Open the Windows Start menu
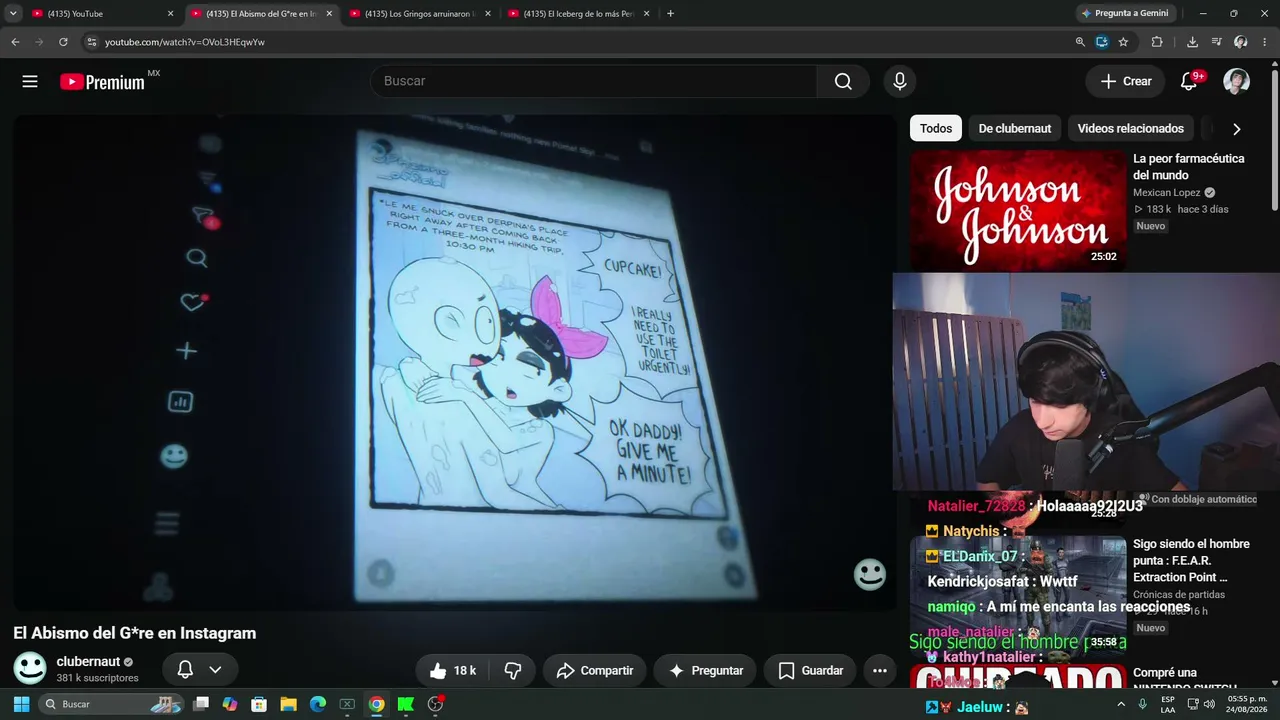The height and width of the screenshot is (720, 1280). pos(21,704)
